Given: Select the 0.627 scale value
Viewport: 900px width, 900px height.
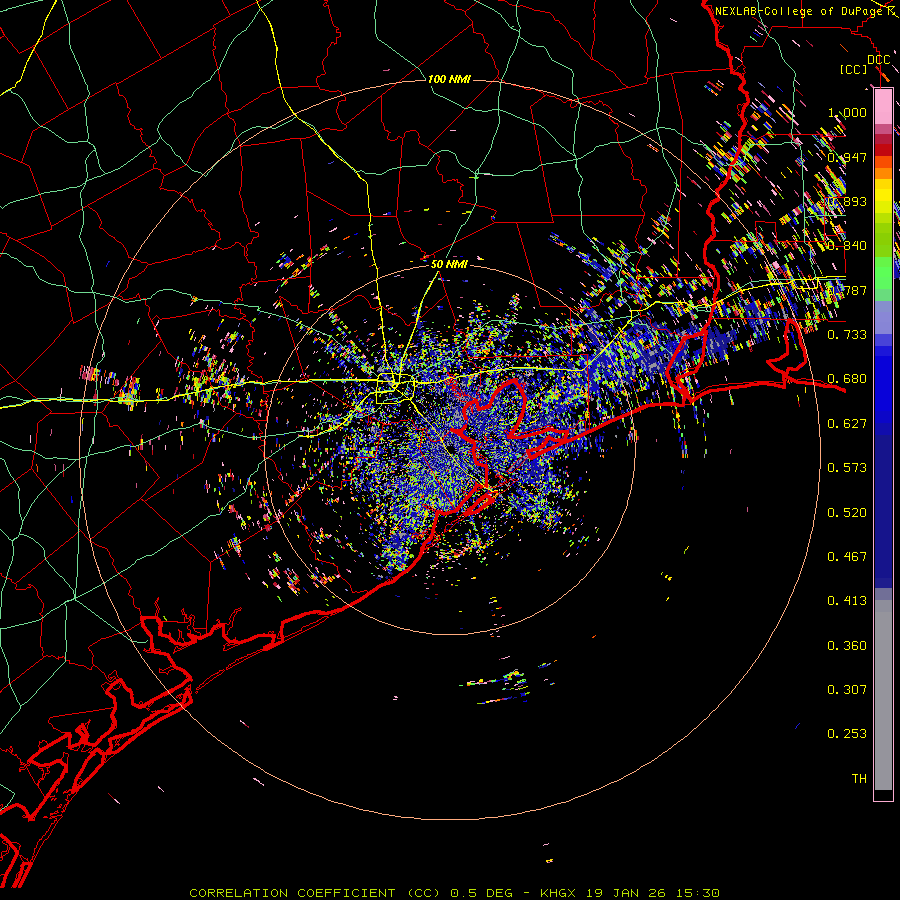Looking at the screenshot, I should pos(847,423).
